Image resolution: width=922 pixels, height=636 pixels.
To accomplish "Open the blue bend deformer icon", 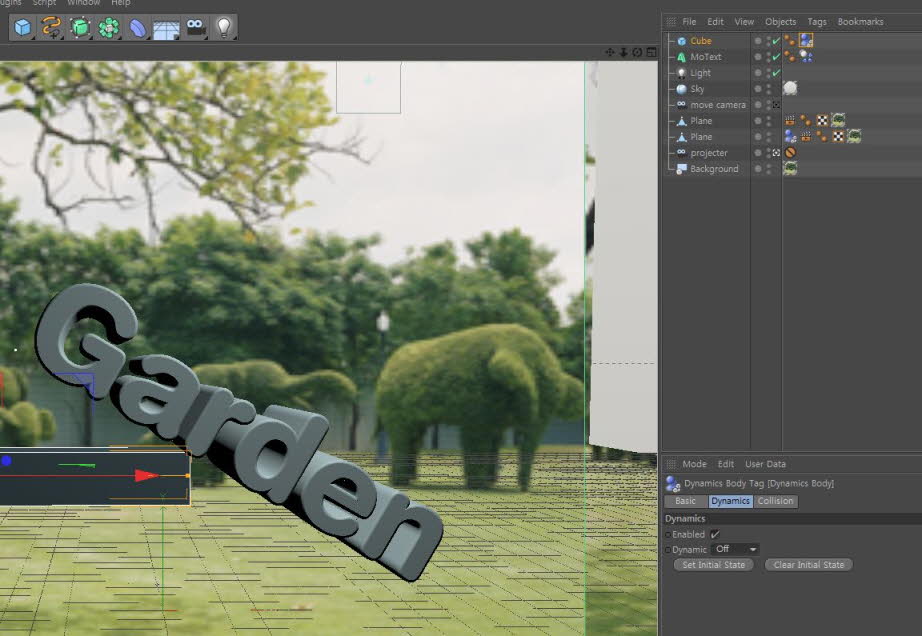I will [x=138, y=28].
